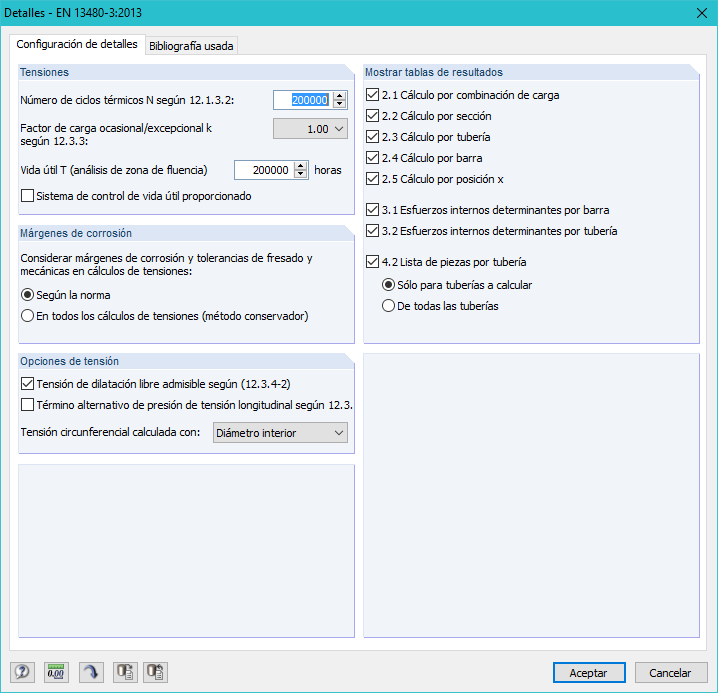The width and height of the screenshot is (718, 693).
Task: Enable Sistema de control de vida útil
Action: (x=27, y=196)
